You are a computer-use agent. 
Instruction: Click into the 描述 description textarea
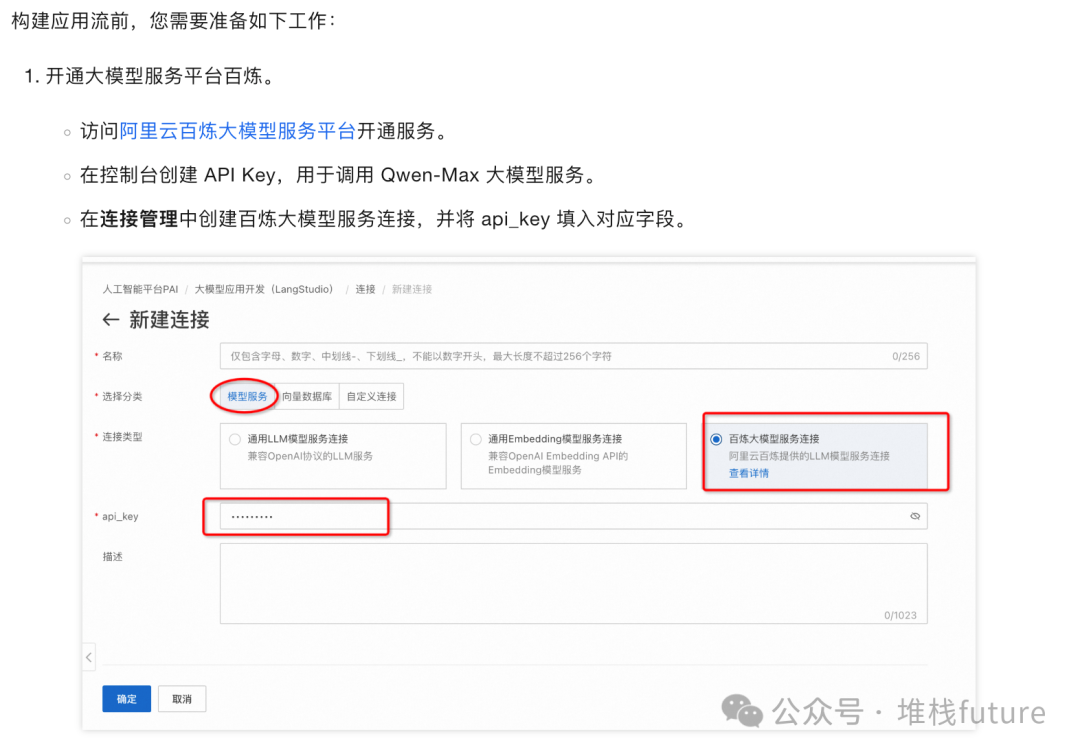(x=574, y=583)
